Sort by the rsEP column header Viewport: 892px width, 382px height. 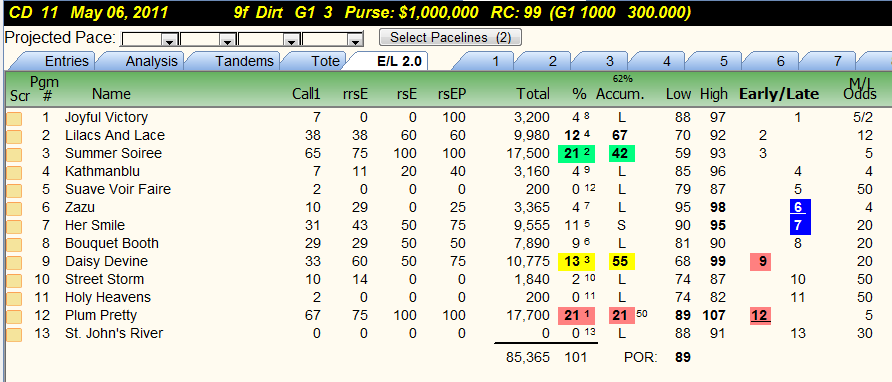[x=452, y=94]
